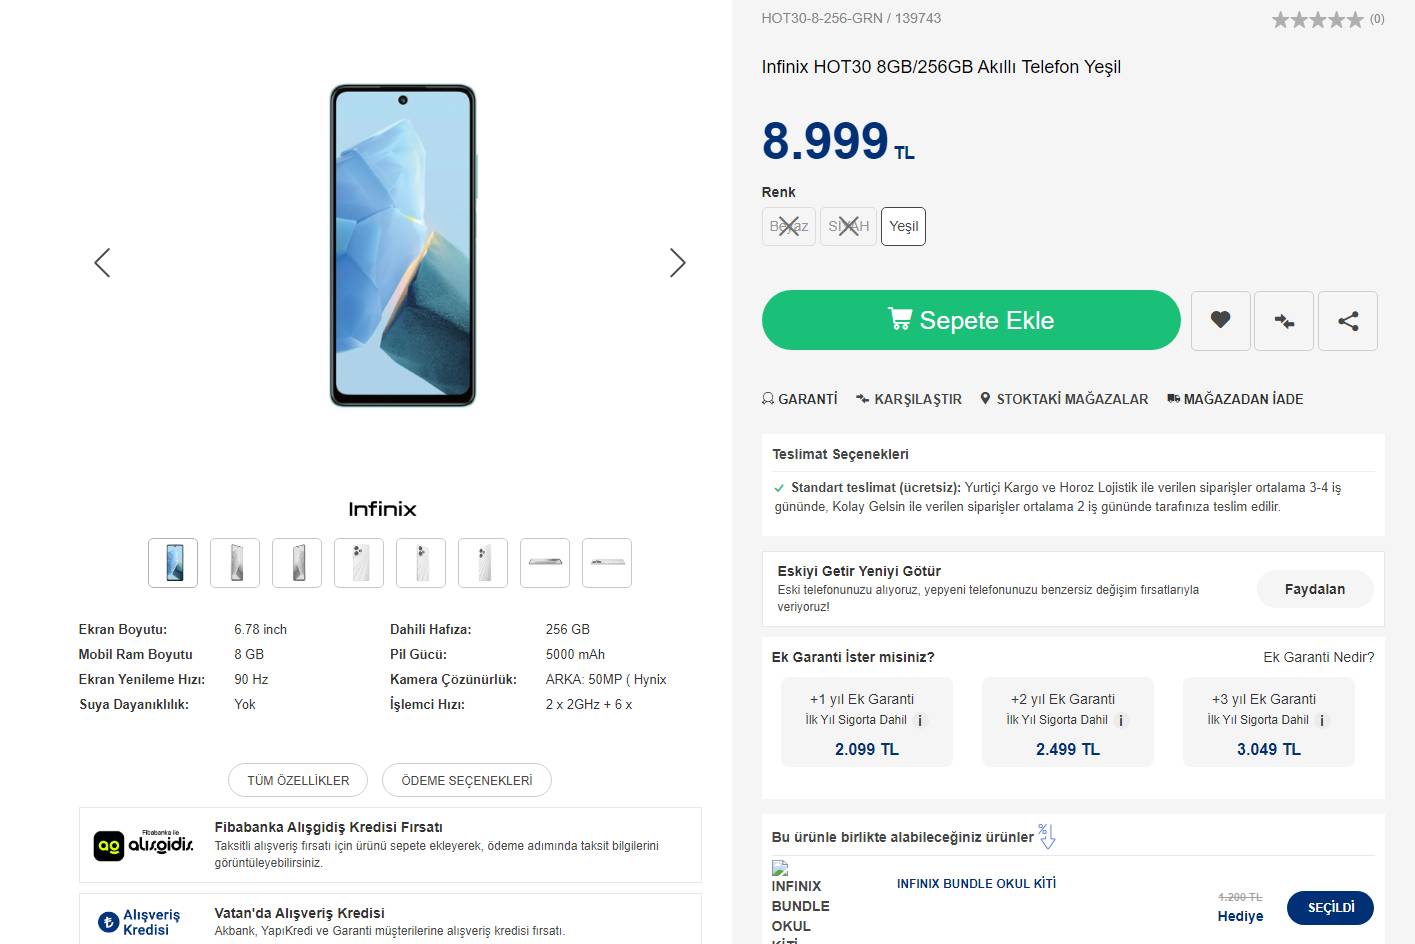Choose the Beyaz color option

789,226
